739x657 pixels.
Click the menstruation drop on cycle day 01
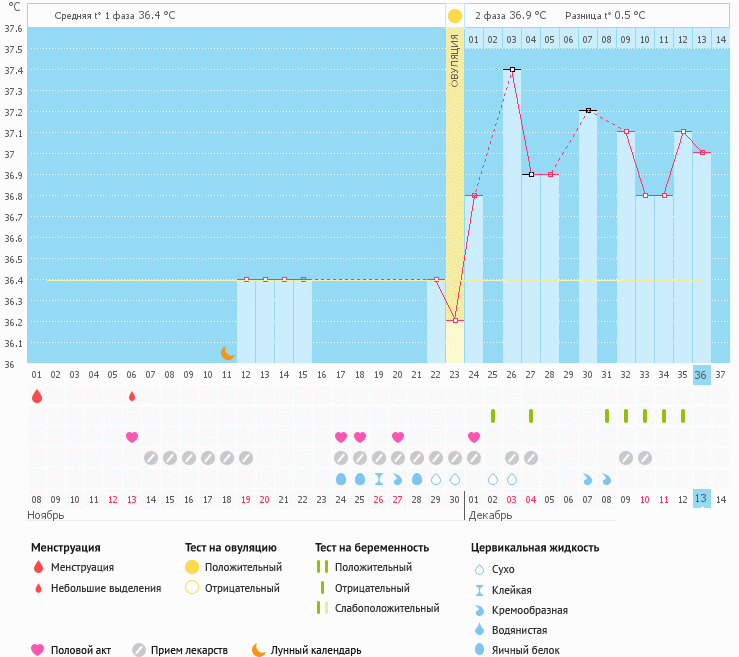click(x=37, y=396)
